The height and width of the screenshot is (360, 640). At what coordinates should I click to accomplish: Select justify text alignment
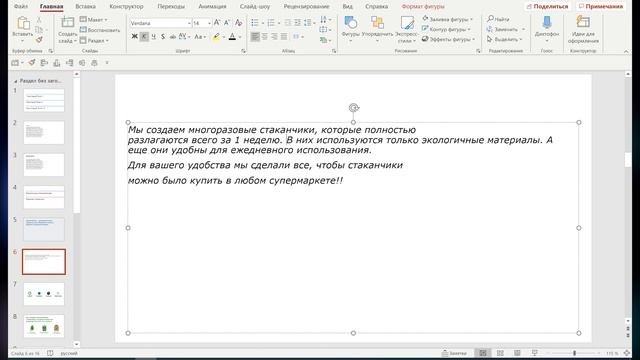coord(284,37)
